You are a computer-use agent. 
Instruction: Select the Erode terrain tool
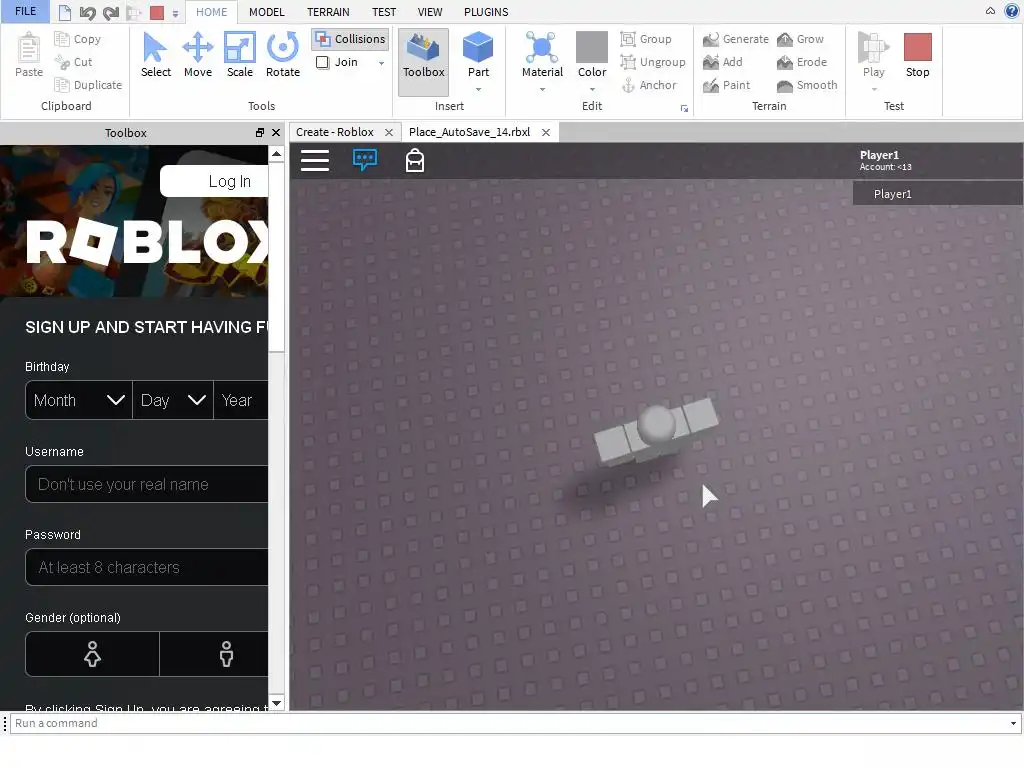pyautogui.click(x=801, y=62)
